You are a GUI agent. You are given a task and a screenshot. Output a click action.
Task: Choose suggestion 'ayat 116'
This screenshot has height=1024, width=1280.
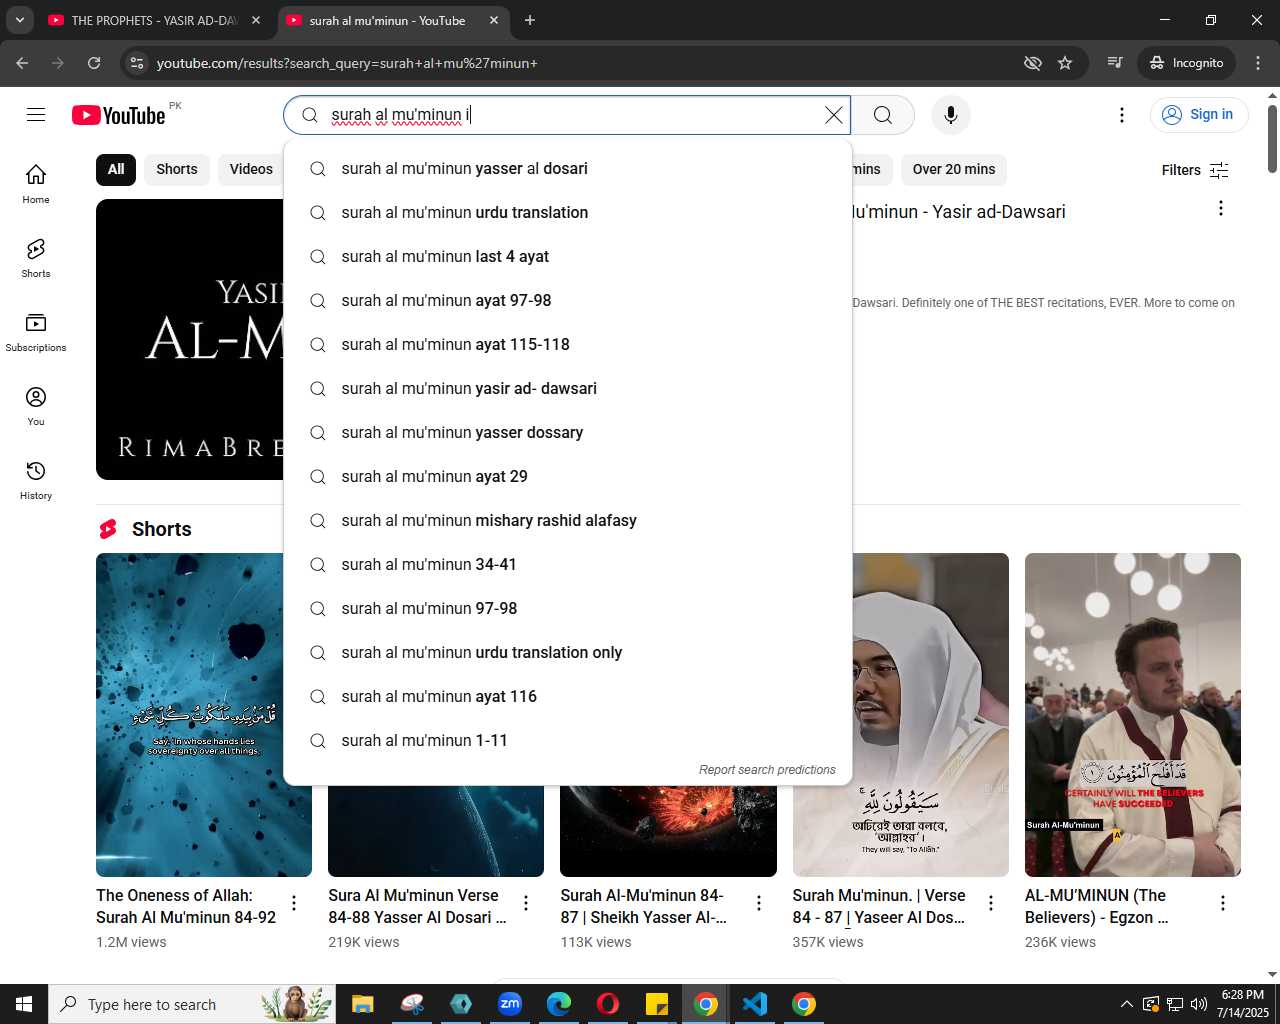pyautogui.click(x=568, y=697)
